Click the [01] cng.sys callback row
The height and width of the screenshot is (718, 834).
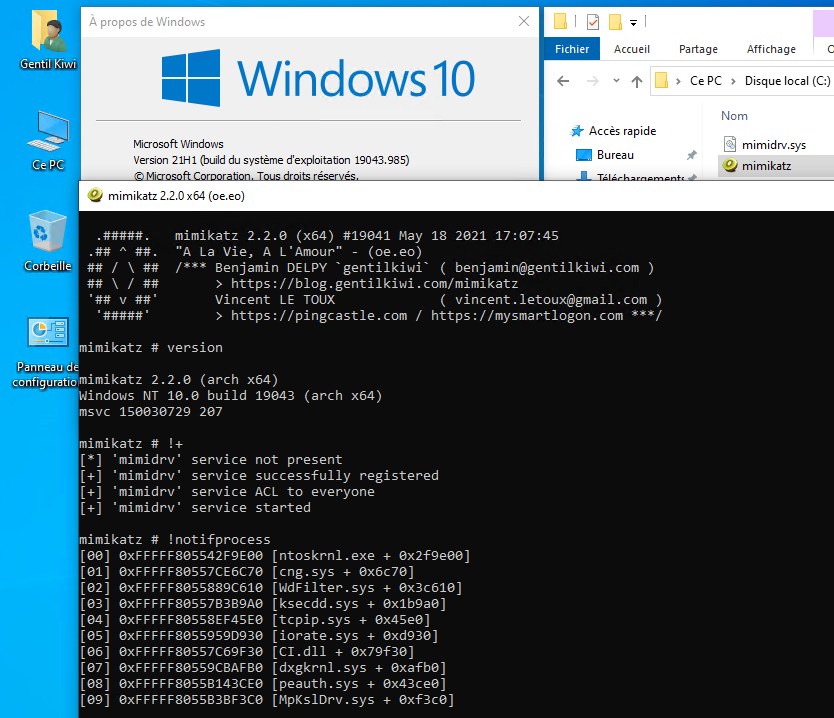point(247,571)
